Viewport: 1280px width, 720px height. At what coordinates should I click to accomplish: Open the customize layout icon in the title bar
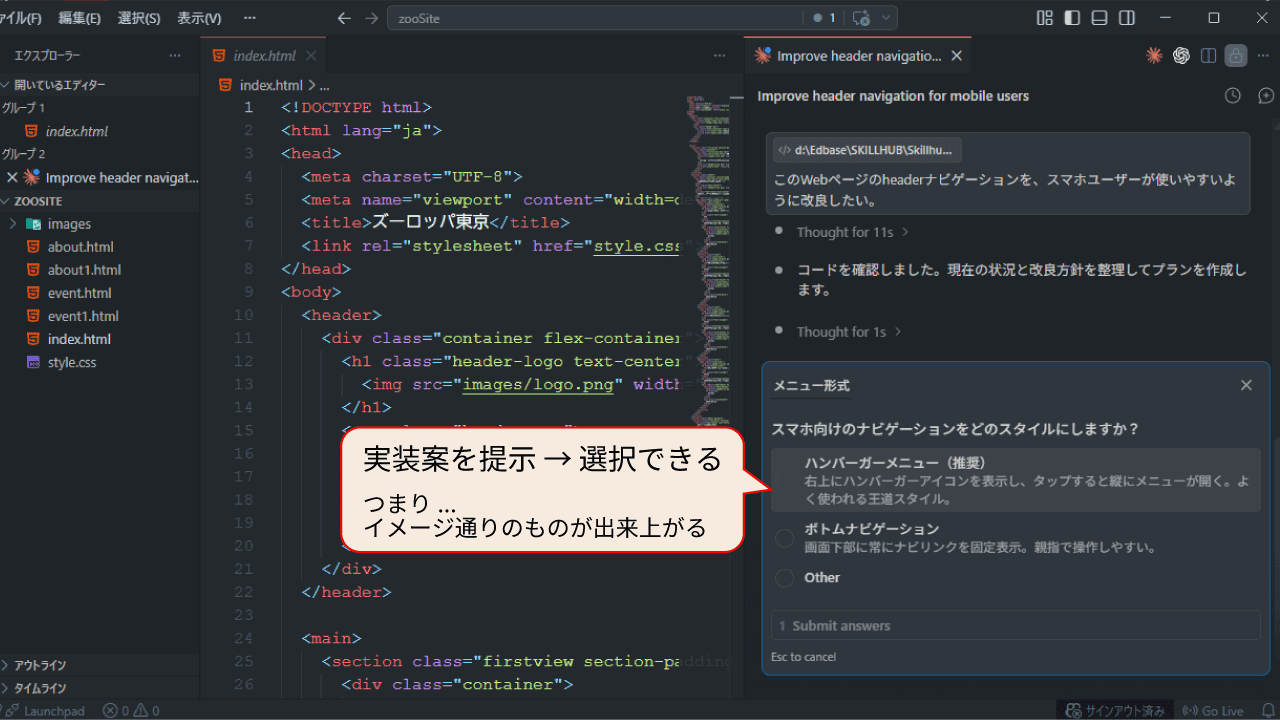[x=1045, y=18]
